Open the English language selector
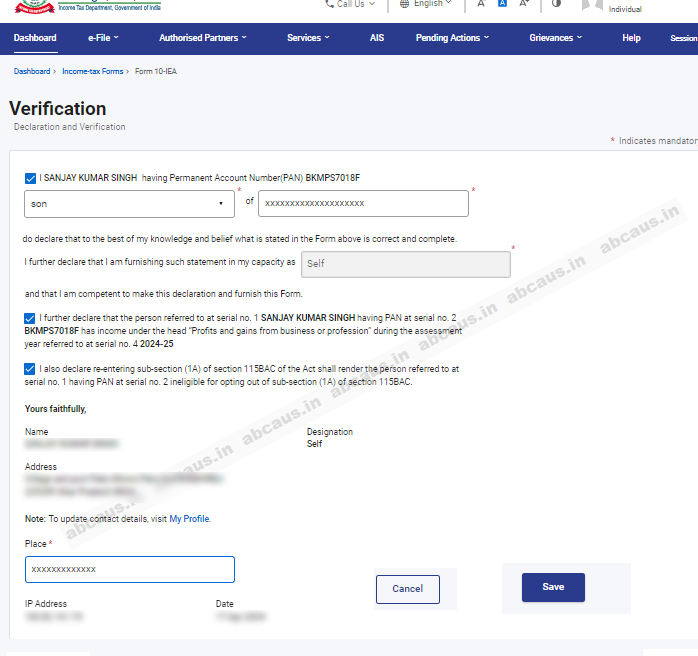The width and height of the screenshot is (698, 656). pyautogui.click(x=426, y=4)
